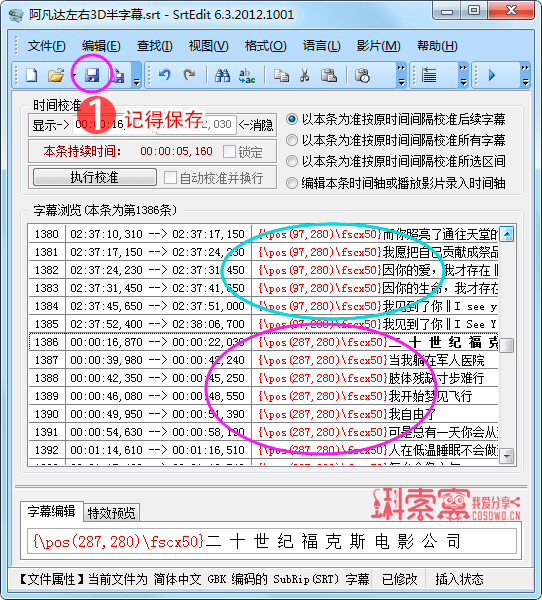Click the Cut scissors icon
The height and width of the screenshot is (600, 542).
click(x=305, y=75)
